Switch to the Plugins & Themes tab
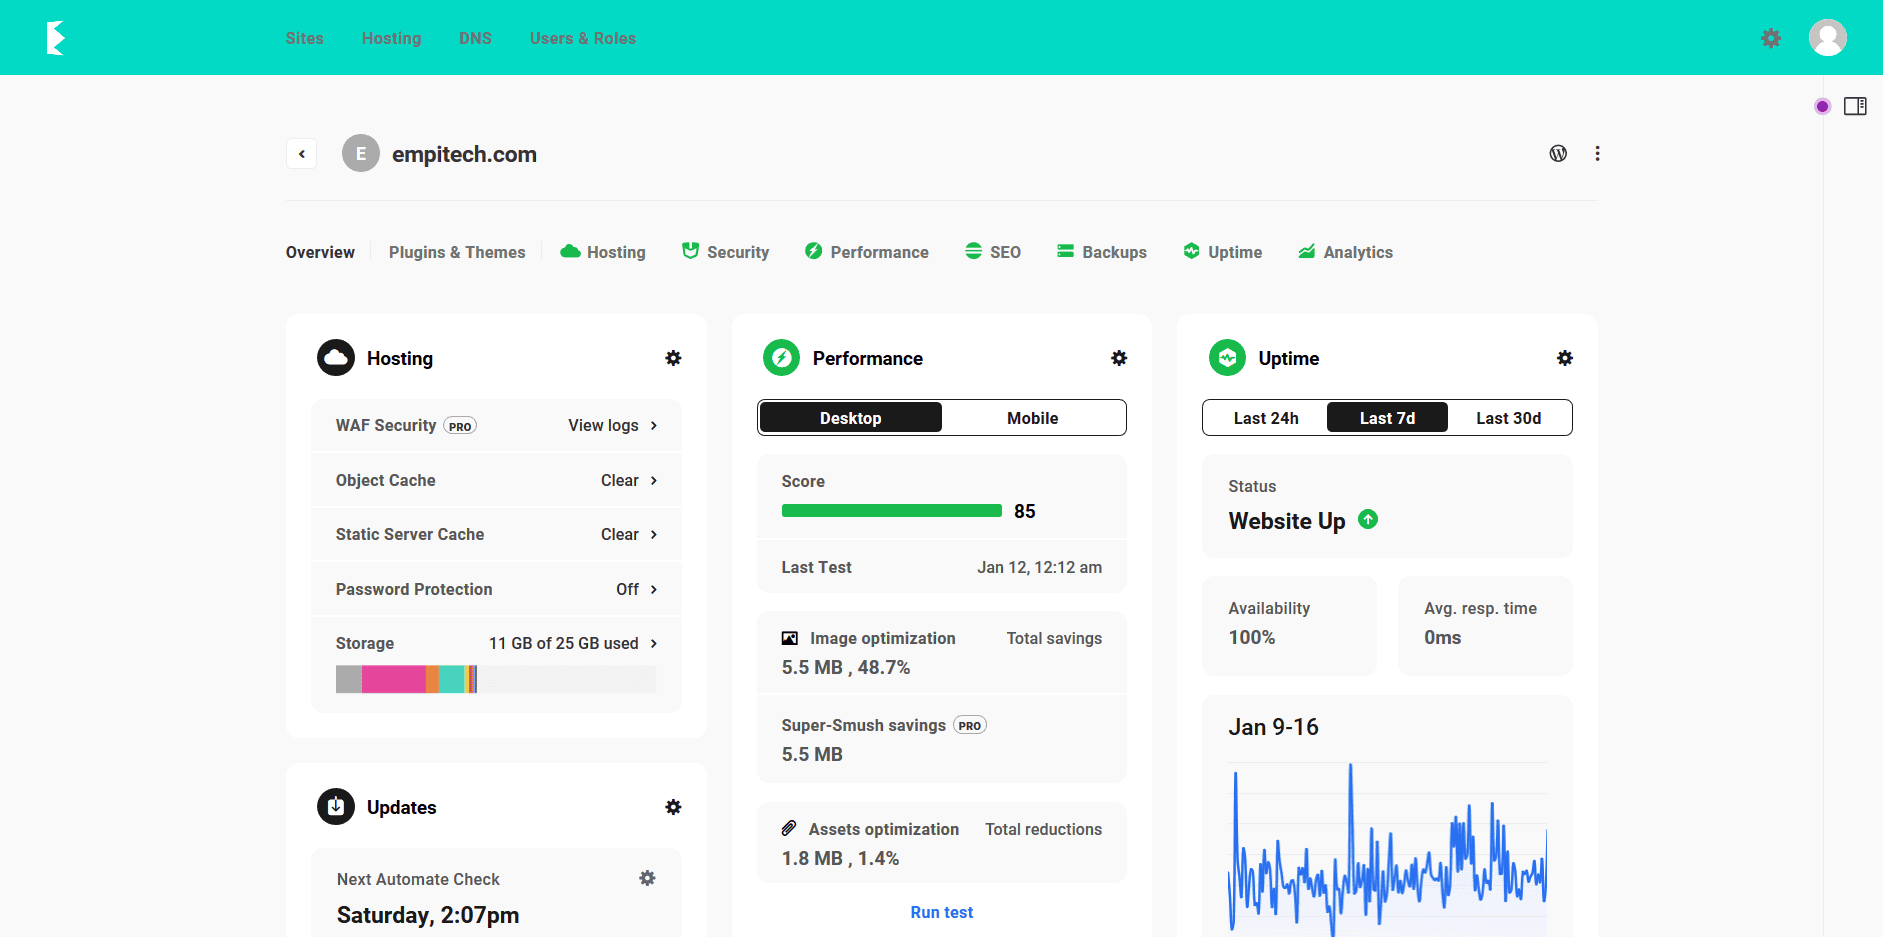1883x937 pixels. click(x=457, y=252)
